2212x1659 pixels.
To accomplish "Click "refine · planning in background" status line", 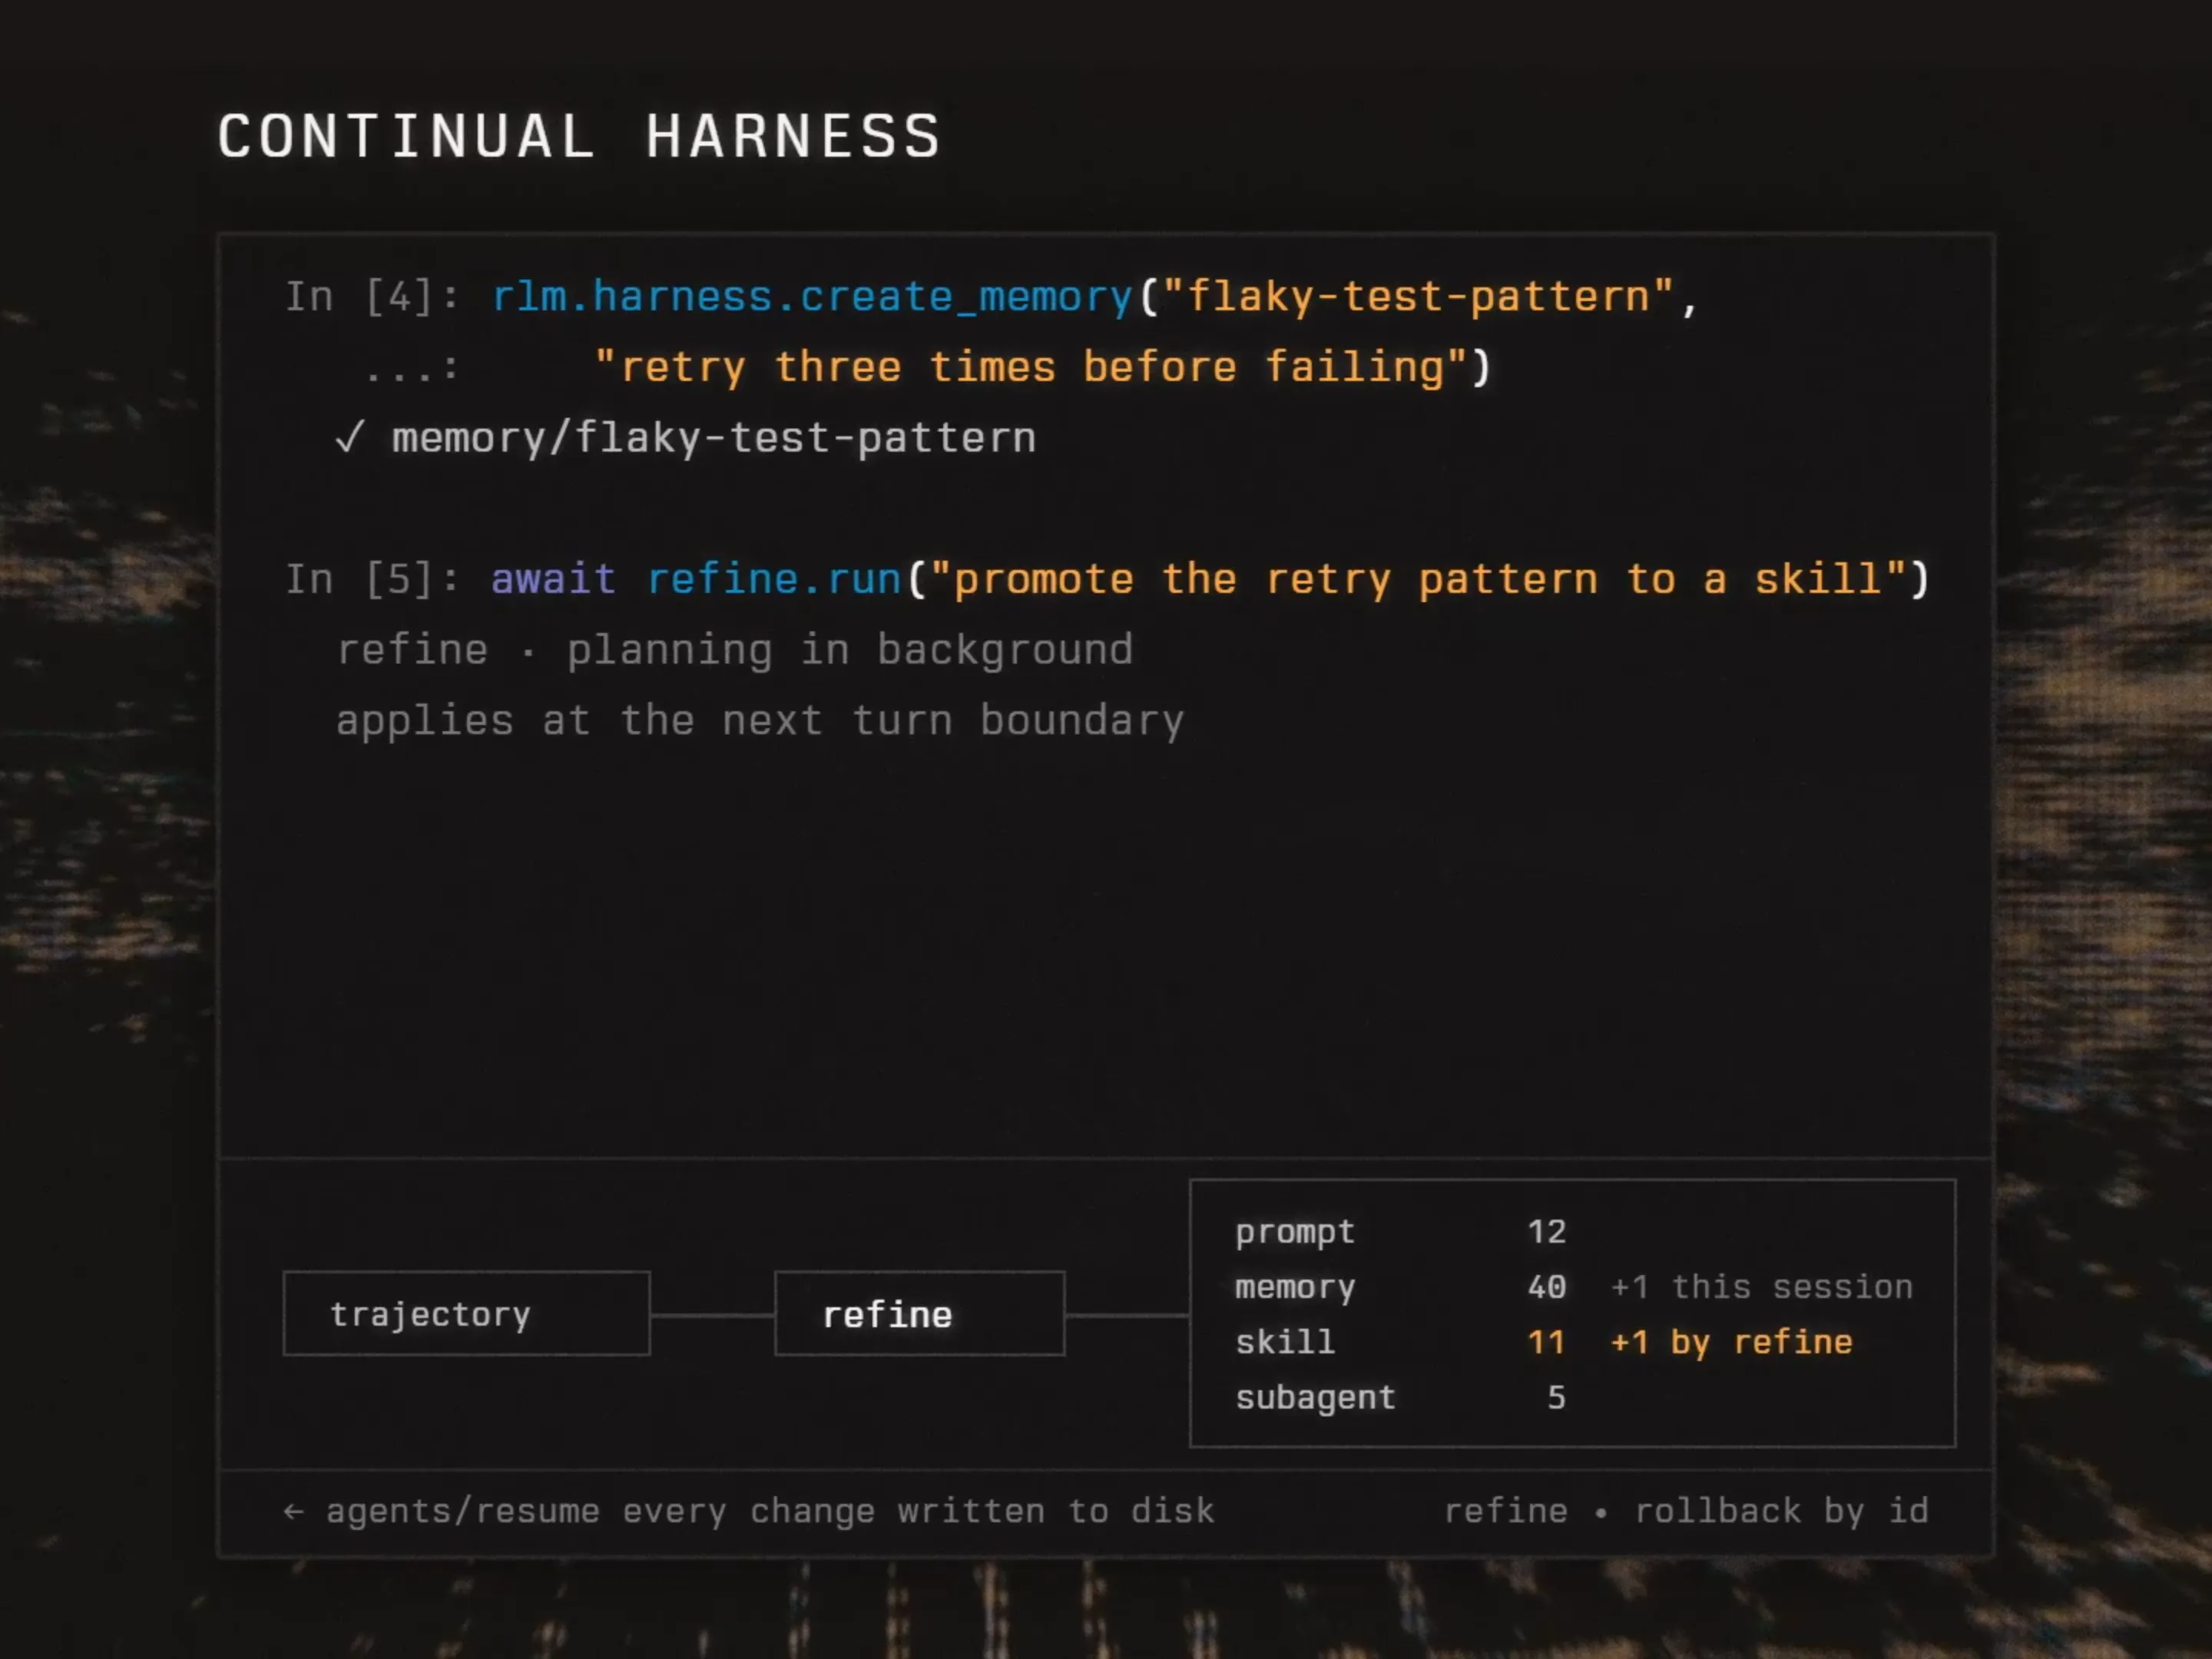I will 735,651.
